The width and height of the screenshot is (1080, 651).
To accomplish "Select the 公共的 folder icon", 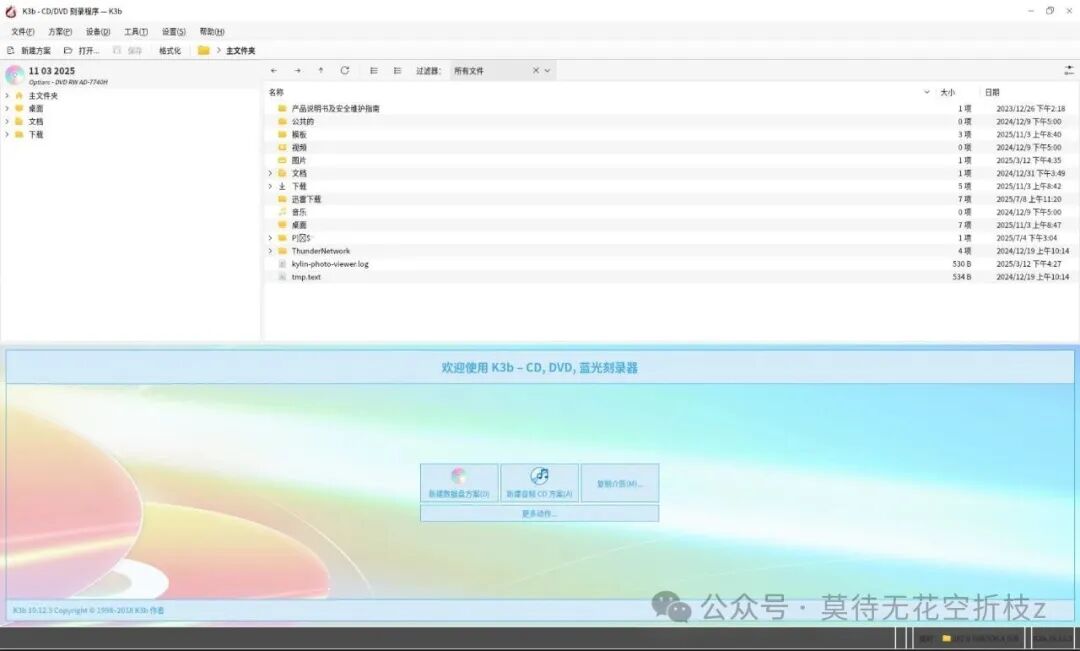I will click(x=282, y=121).
